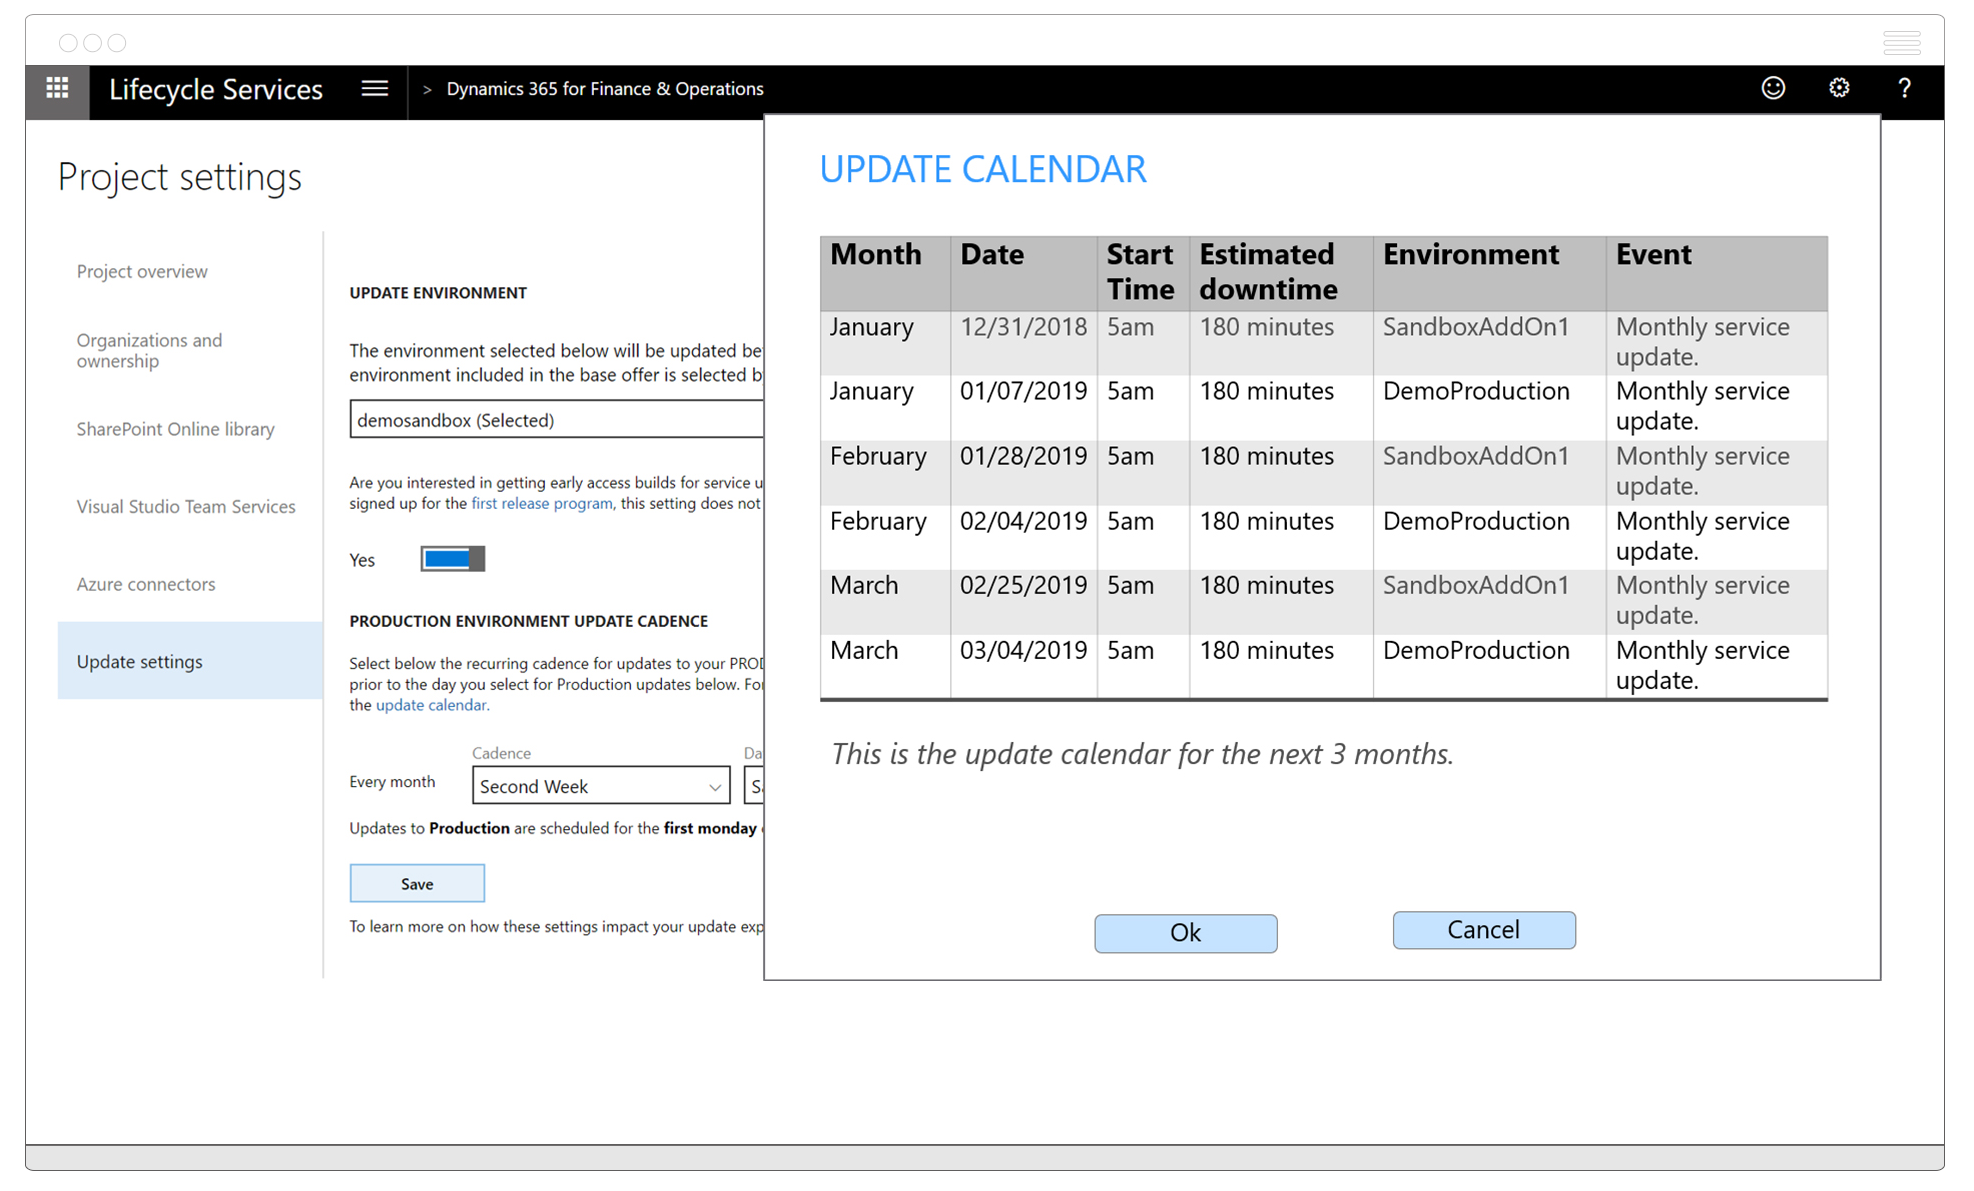Select Visual Studio Team Services
The image size is (1974, 1191).
tap(186, 507)
